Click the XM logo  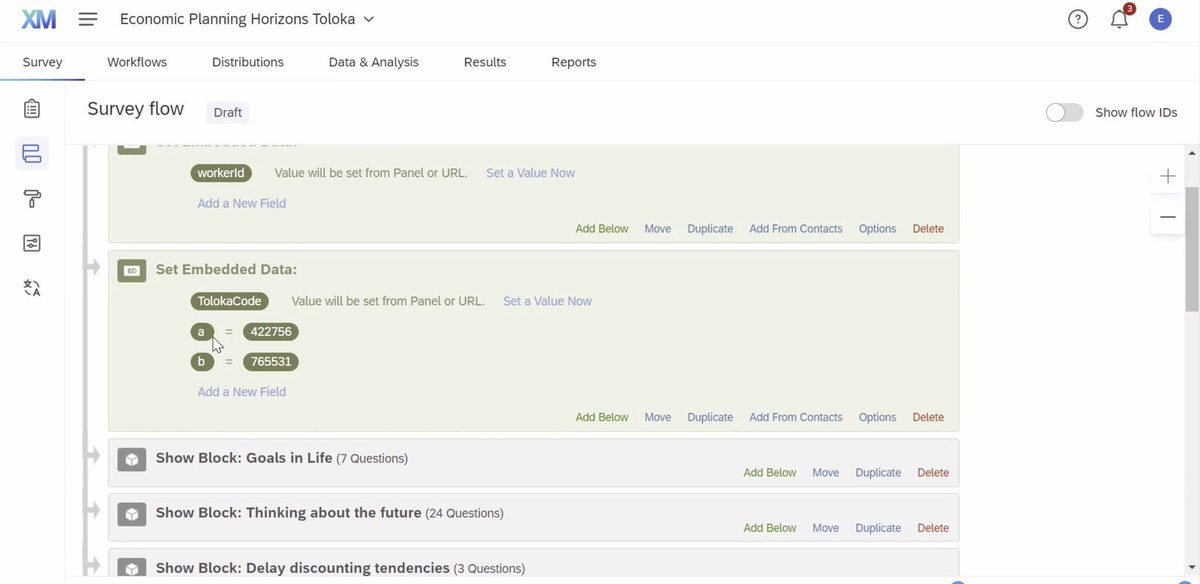click(39, 19)
